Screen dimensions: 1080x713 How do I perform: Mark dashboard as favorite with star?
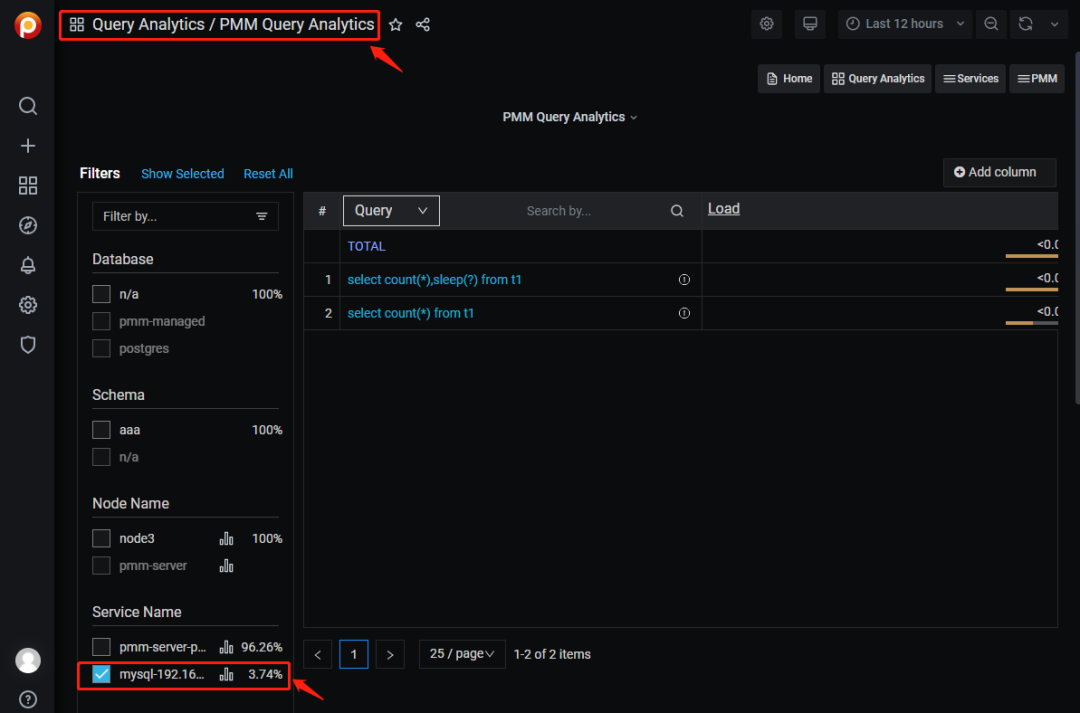pos(395,25)
